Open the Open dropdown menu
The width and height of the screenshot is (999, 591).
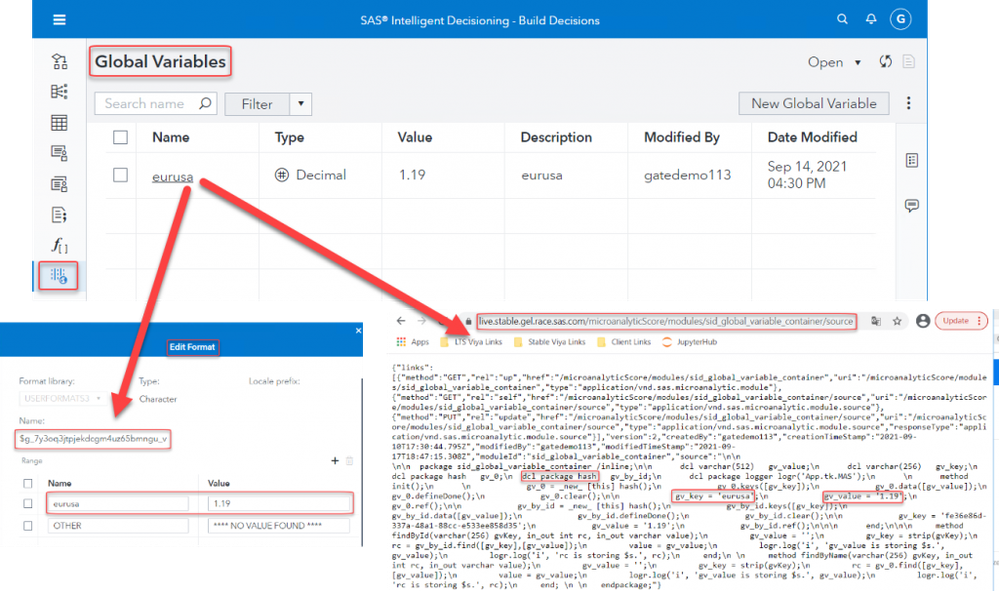(x=835, y=62)
